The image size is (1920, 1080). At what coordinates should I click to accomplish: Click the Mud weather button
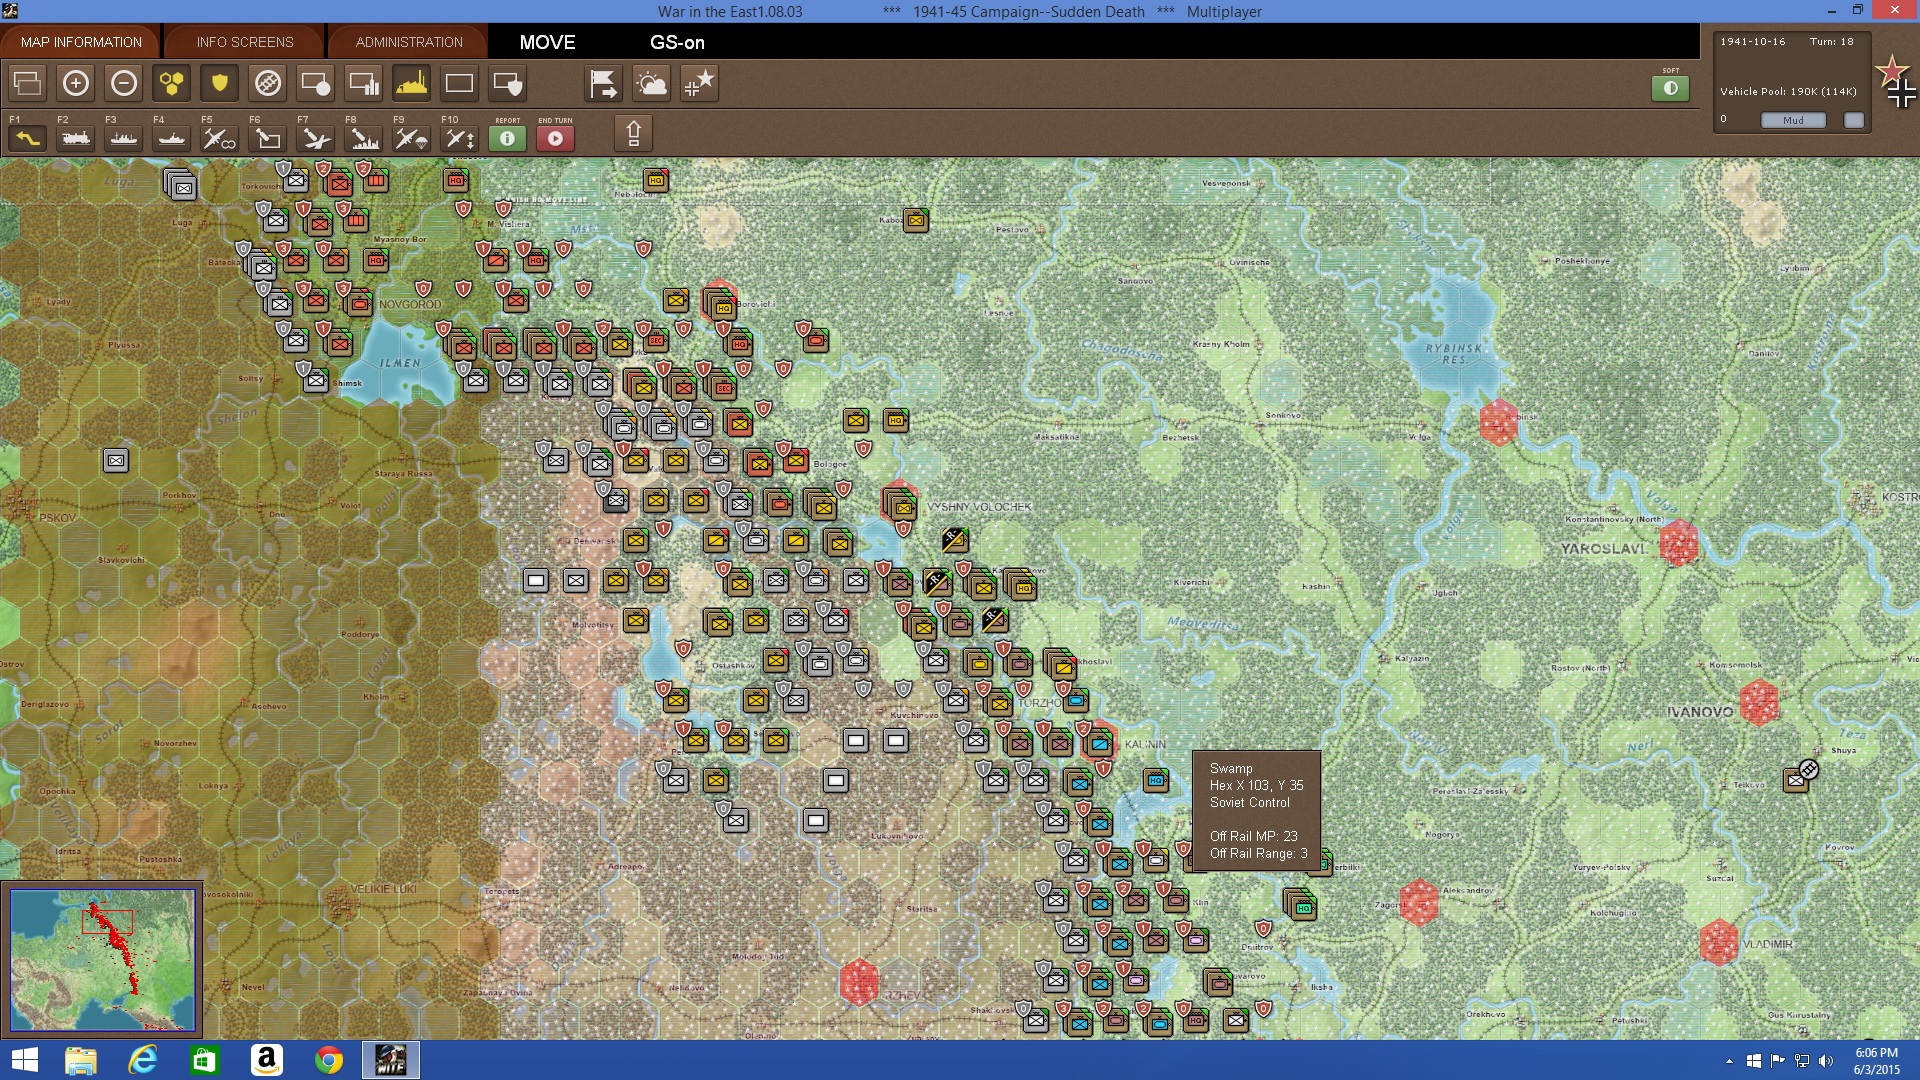coord(1793,120)
